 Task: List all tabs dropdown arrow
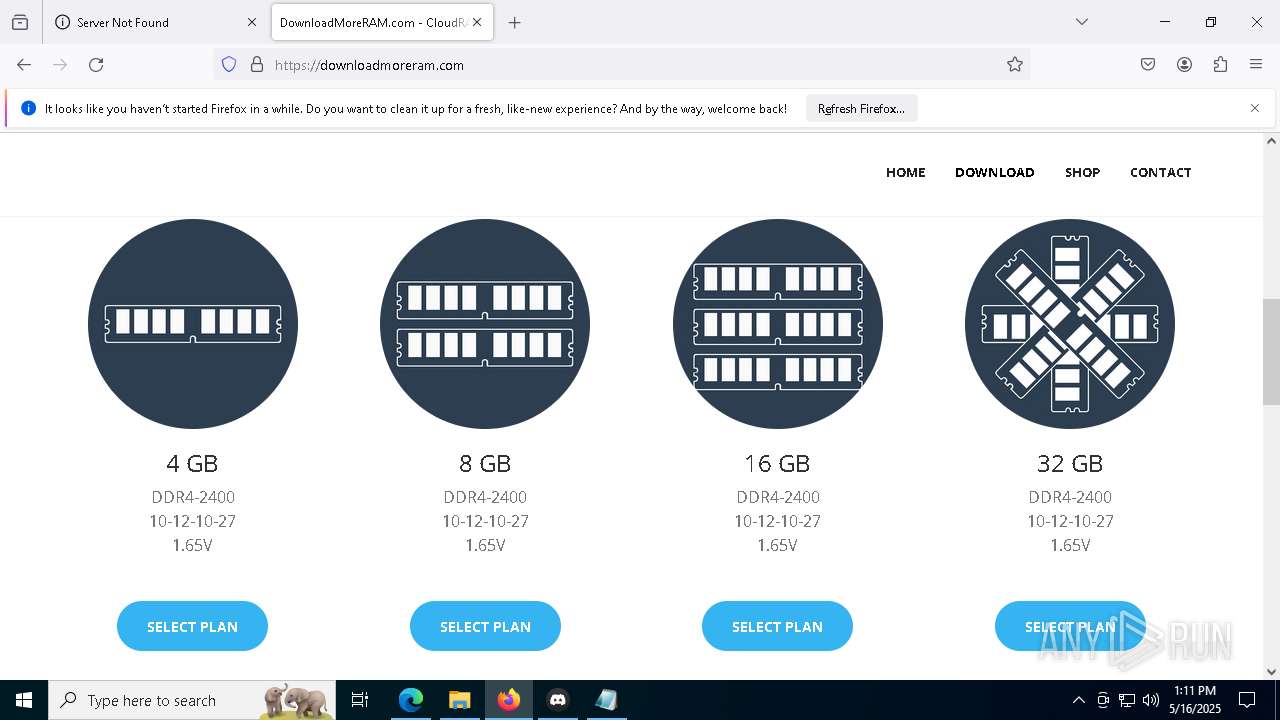[1081, 22]
